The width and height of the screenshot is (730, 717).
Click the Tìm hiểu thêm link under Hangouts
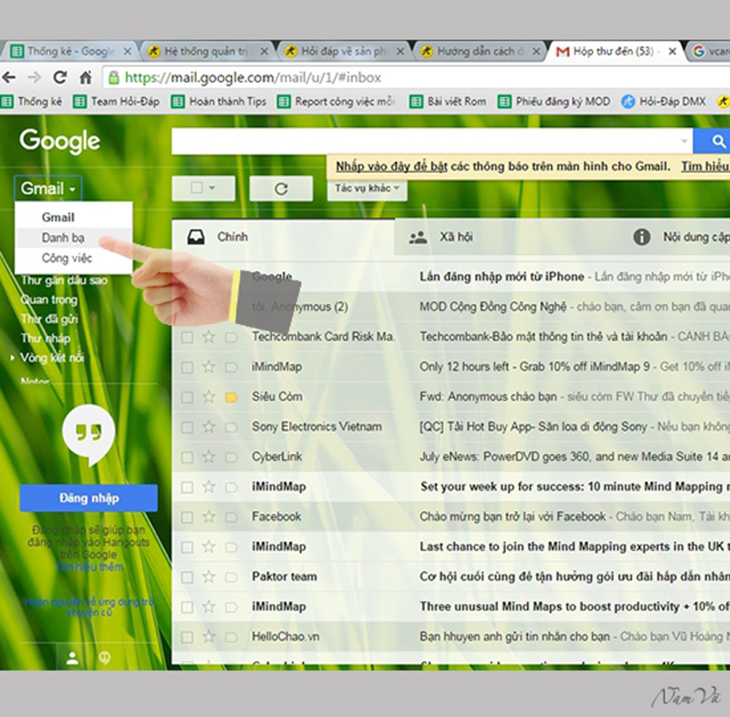[x=89, y=567]
